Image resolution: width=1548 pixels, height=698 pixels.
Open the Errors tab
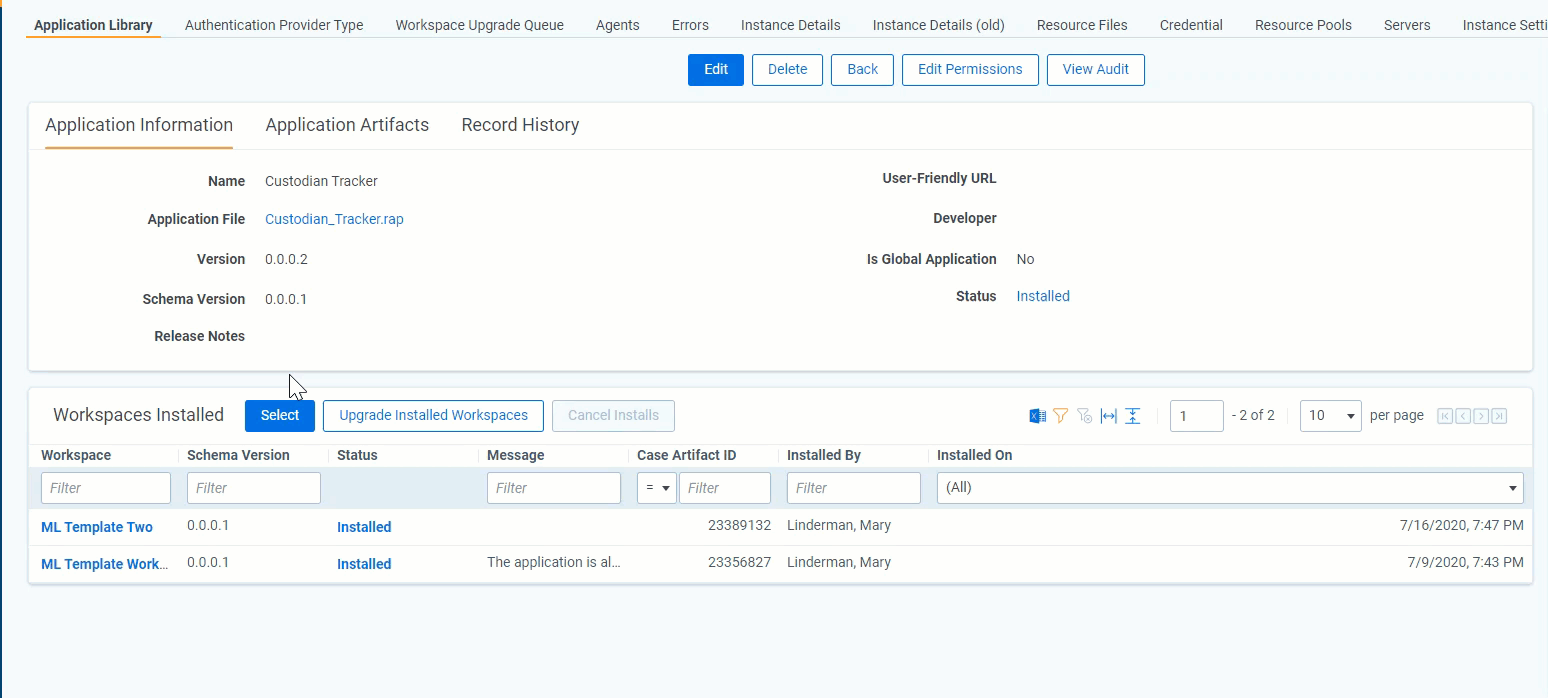690,25
